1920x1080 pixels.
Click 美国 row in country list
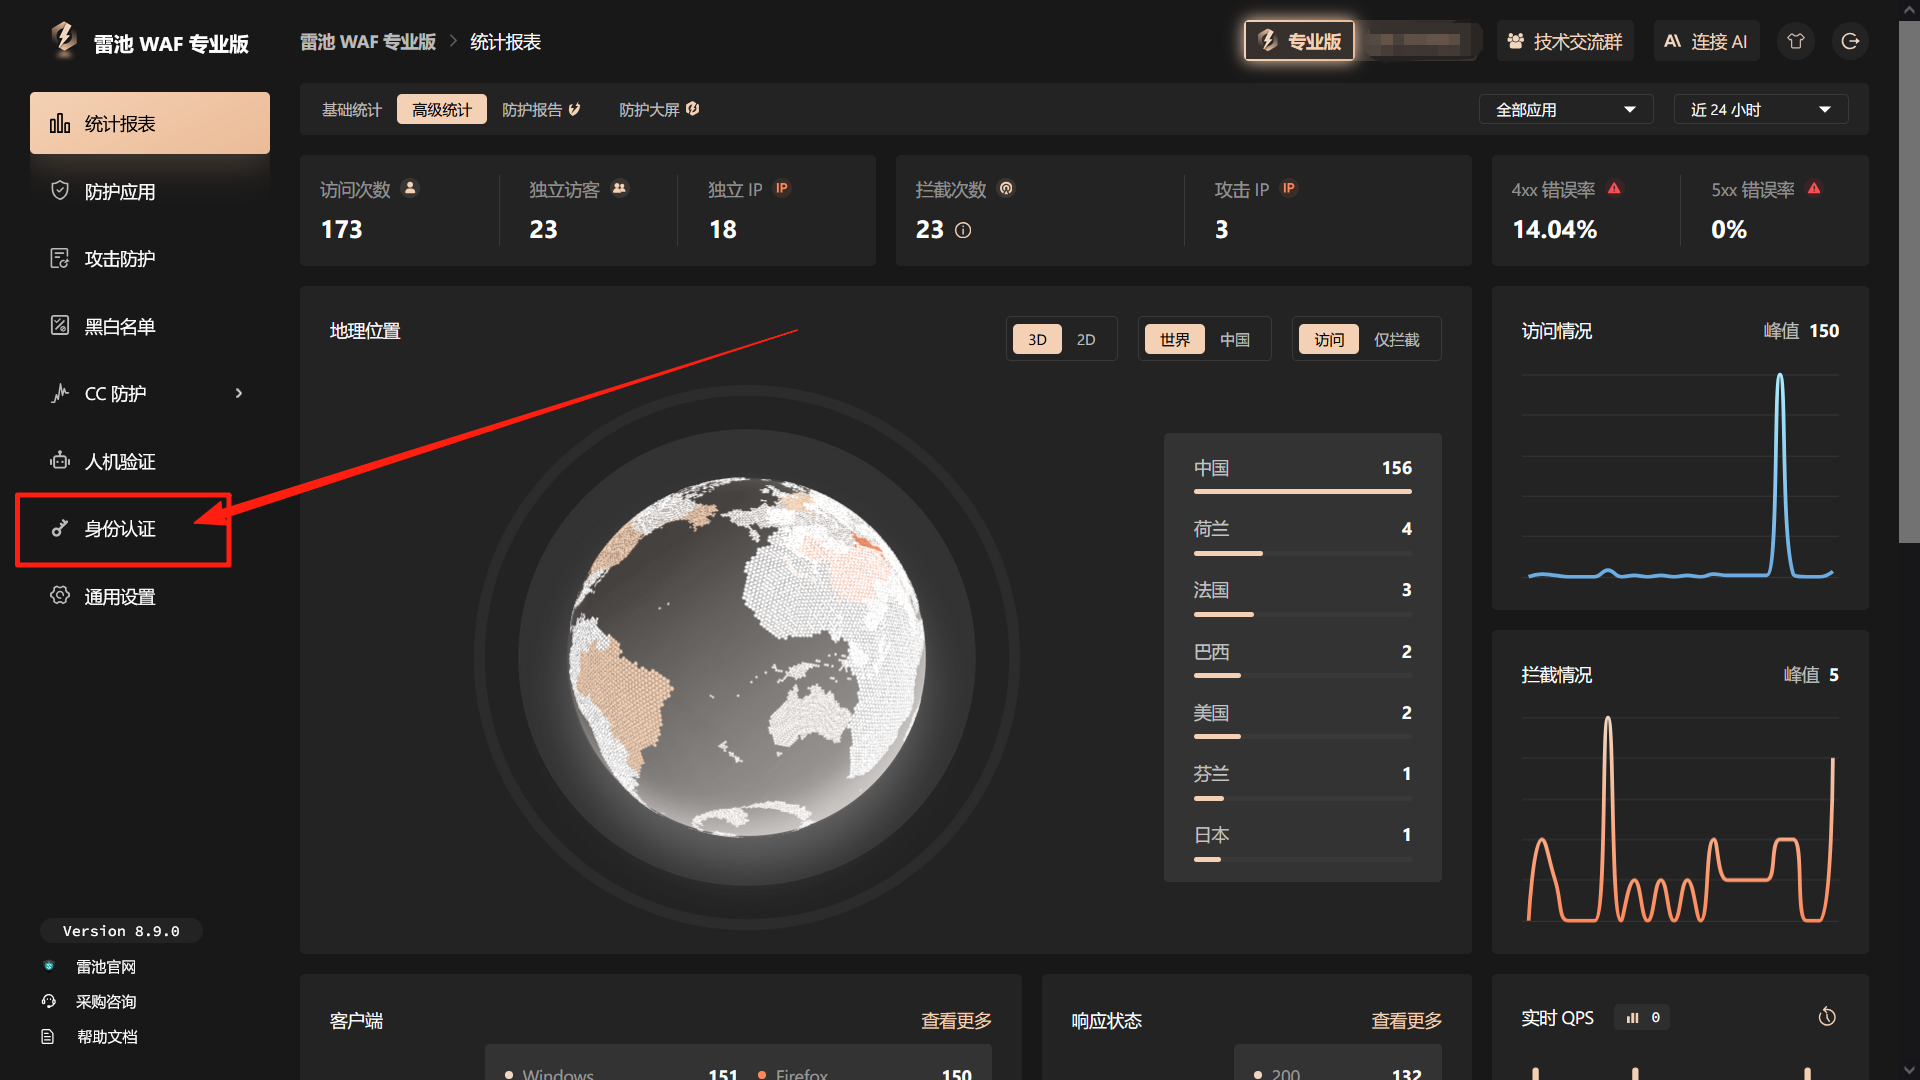(1303, 720)
